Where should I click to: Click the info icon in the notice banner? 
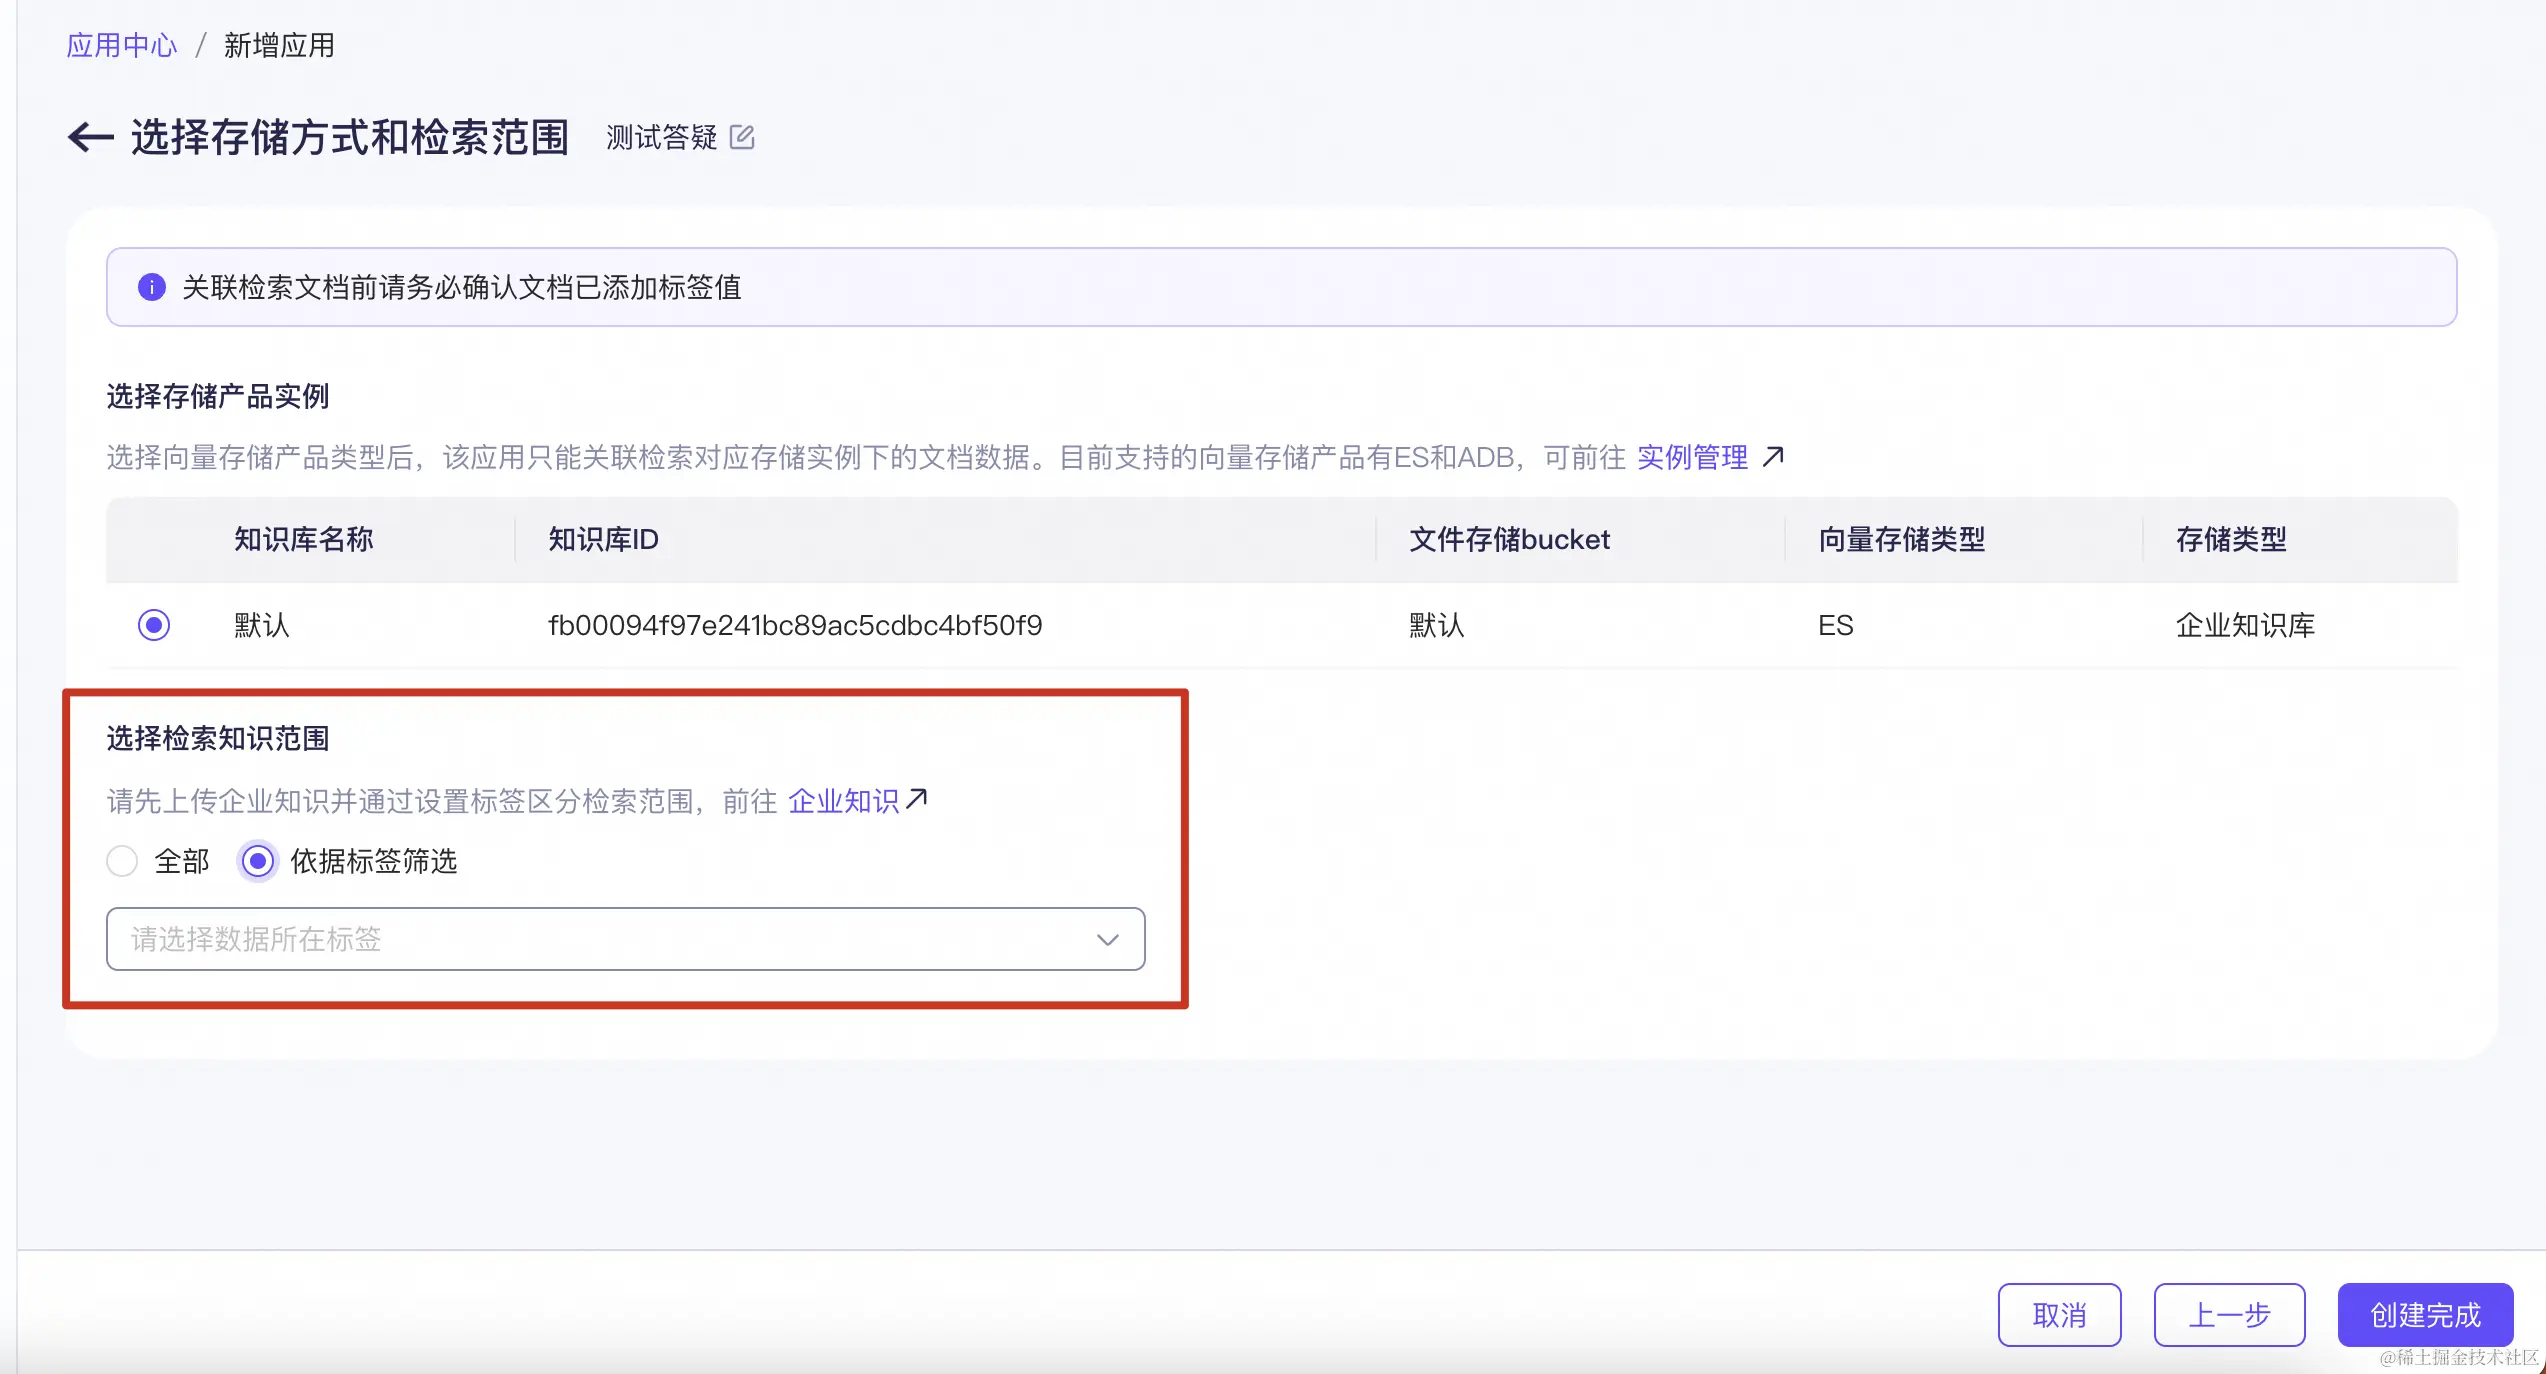[151, 288]
